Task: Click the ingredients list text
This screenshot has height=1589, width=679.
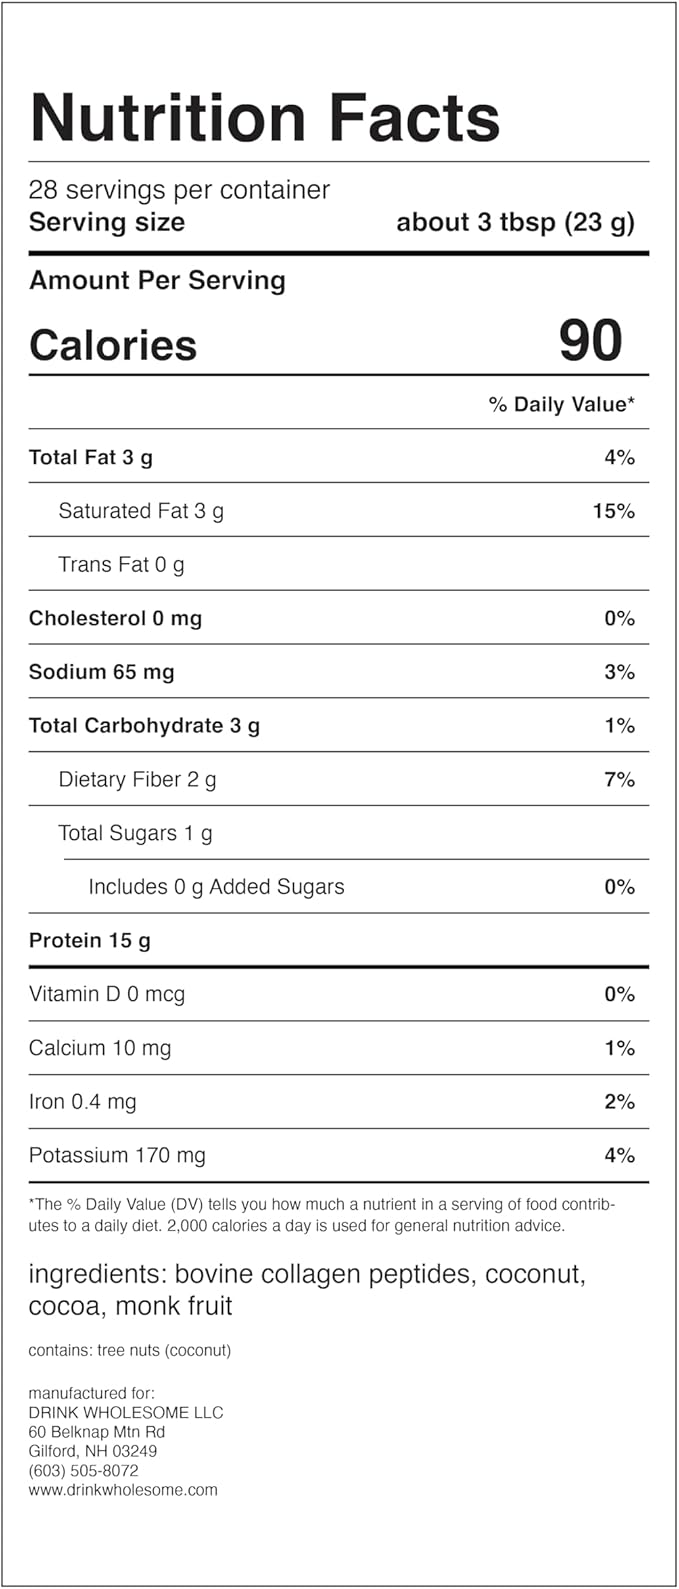Action: [x=307, y=1290]
